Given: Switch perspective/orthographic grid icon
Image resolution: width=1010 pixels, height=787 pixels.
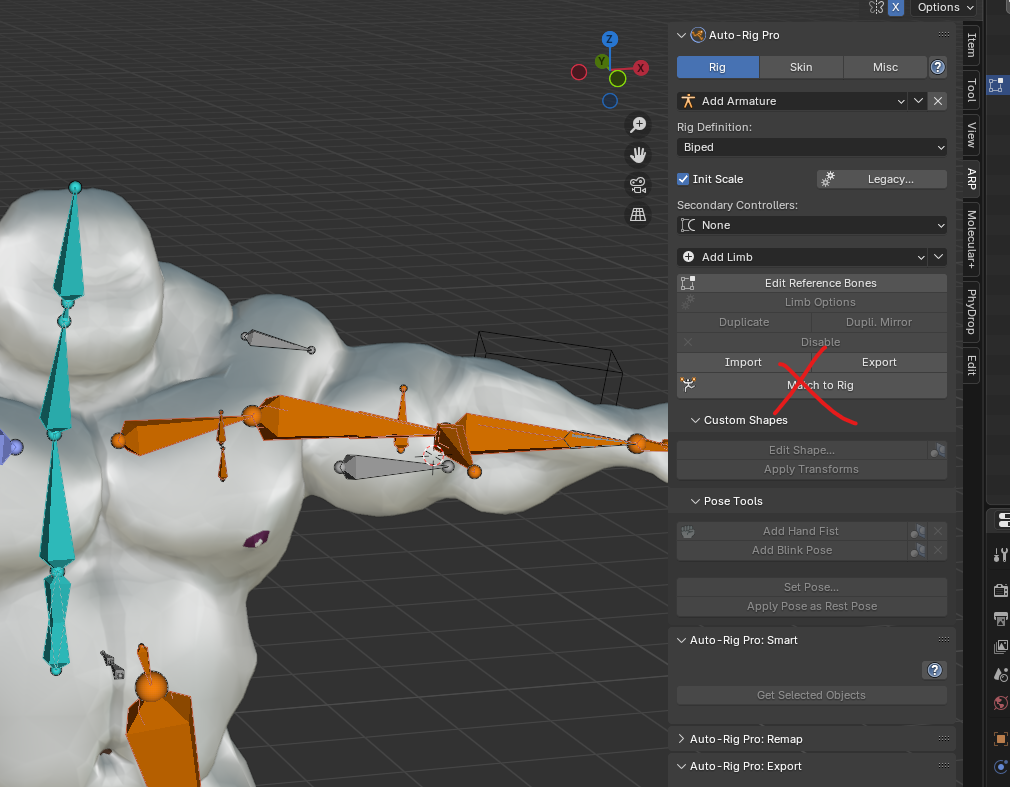Looking at the screenshot, I should tap(638, 215).
